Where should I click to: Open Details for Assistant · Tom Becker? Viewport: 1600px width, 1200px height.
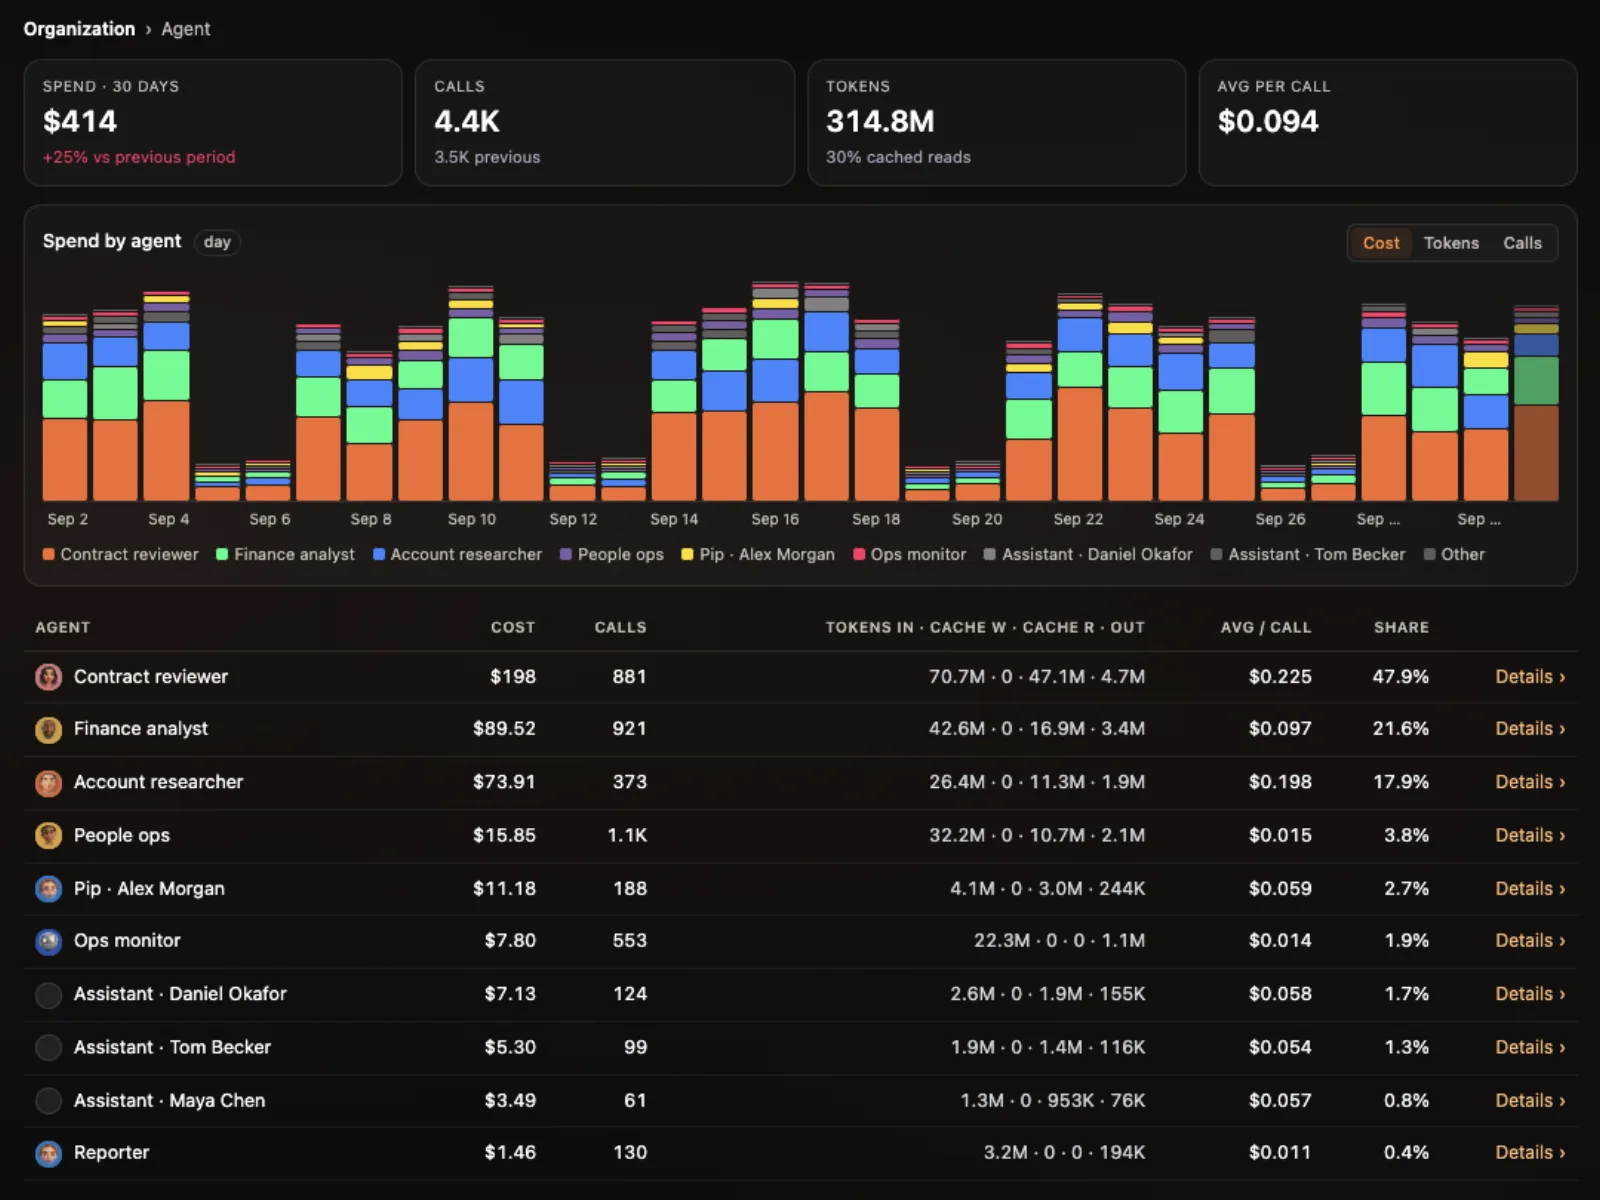pyautogui.click(x=1530, y=1047)
